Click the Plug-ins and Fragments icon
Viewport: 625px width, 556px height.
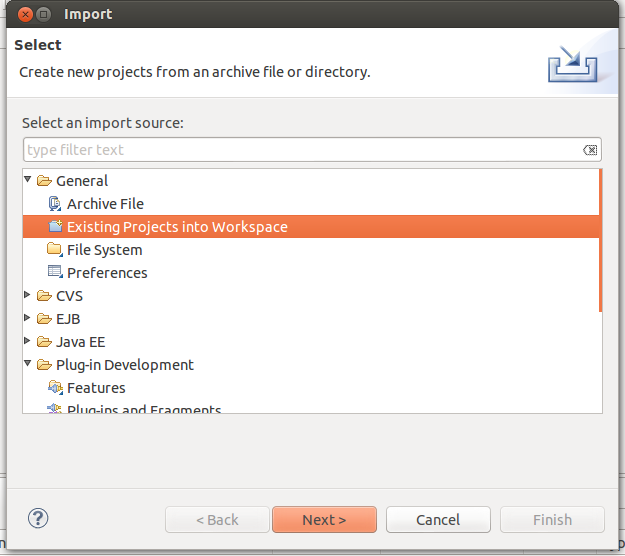pos(55,409)
